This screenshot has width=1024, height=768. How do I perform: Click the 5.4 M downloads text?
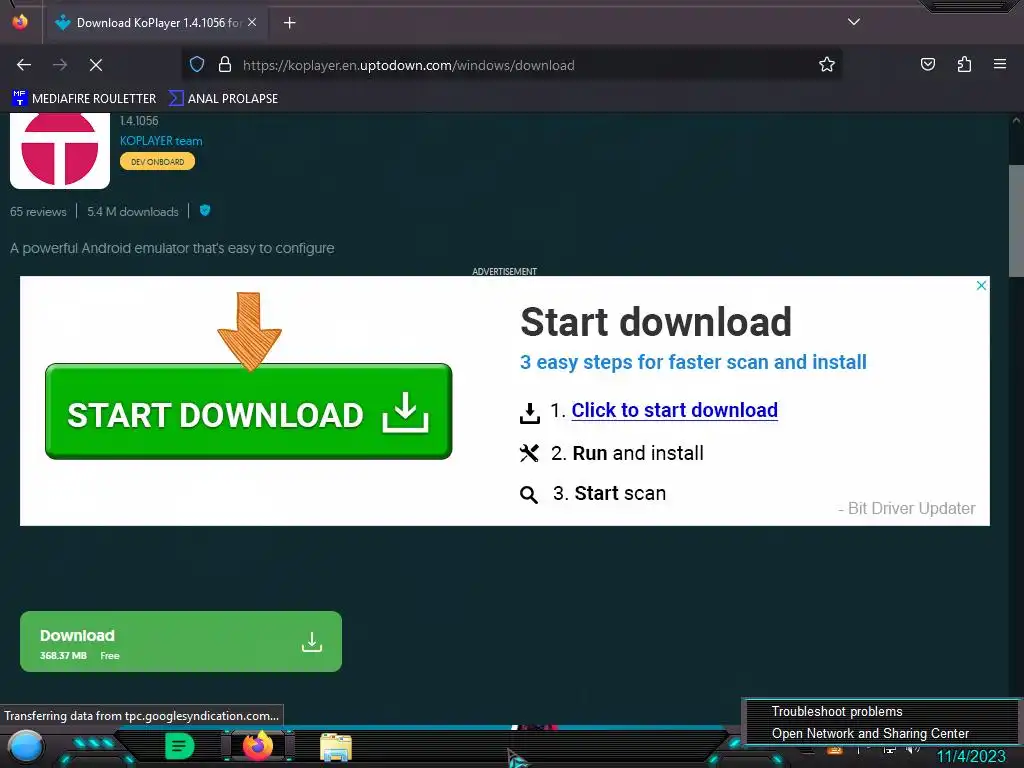tap(133, 212)
